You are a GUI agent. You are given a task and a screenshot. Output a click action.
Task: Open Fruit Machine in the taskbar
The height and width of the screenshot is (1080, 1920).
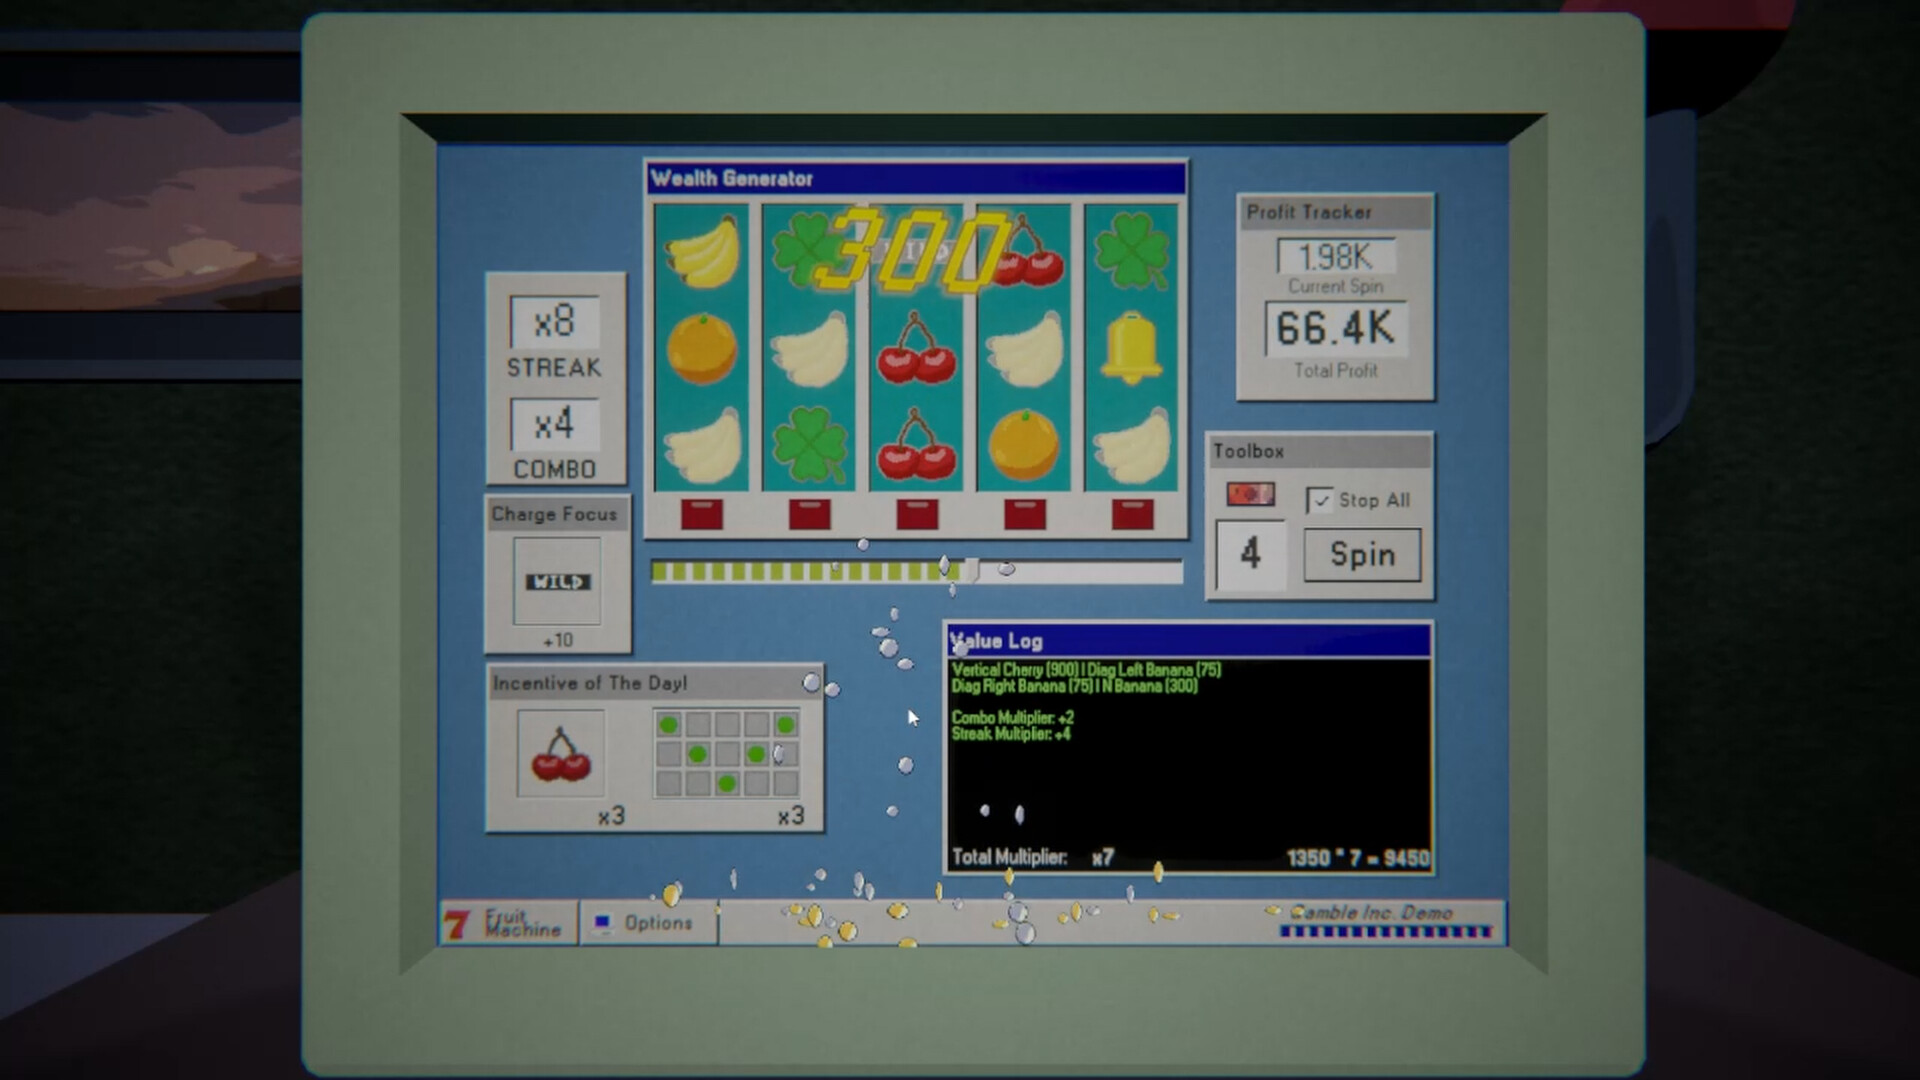508,923
